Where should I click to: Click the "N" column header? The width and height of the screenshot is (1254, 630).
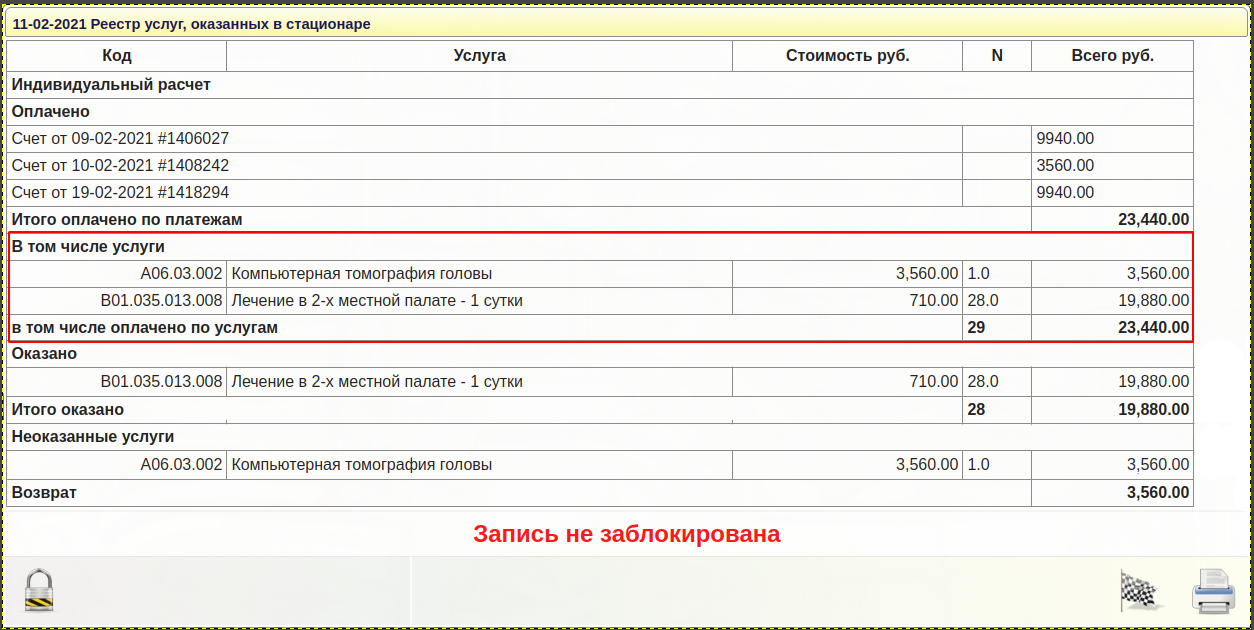point(996,56)
